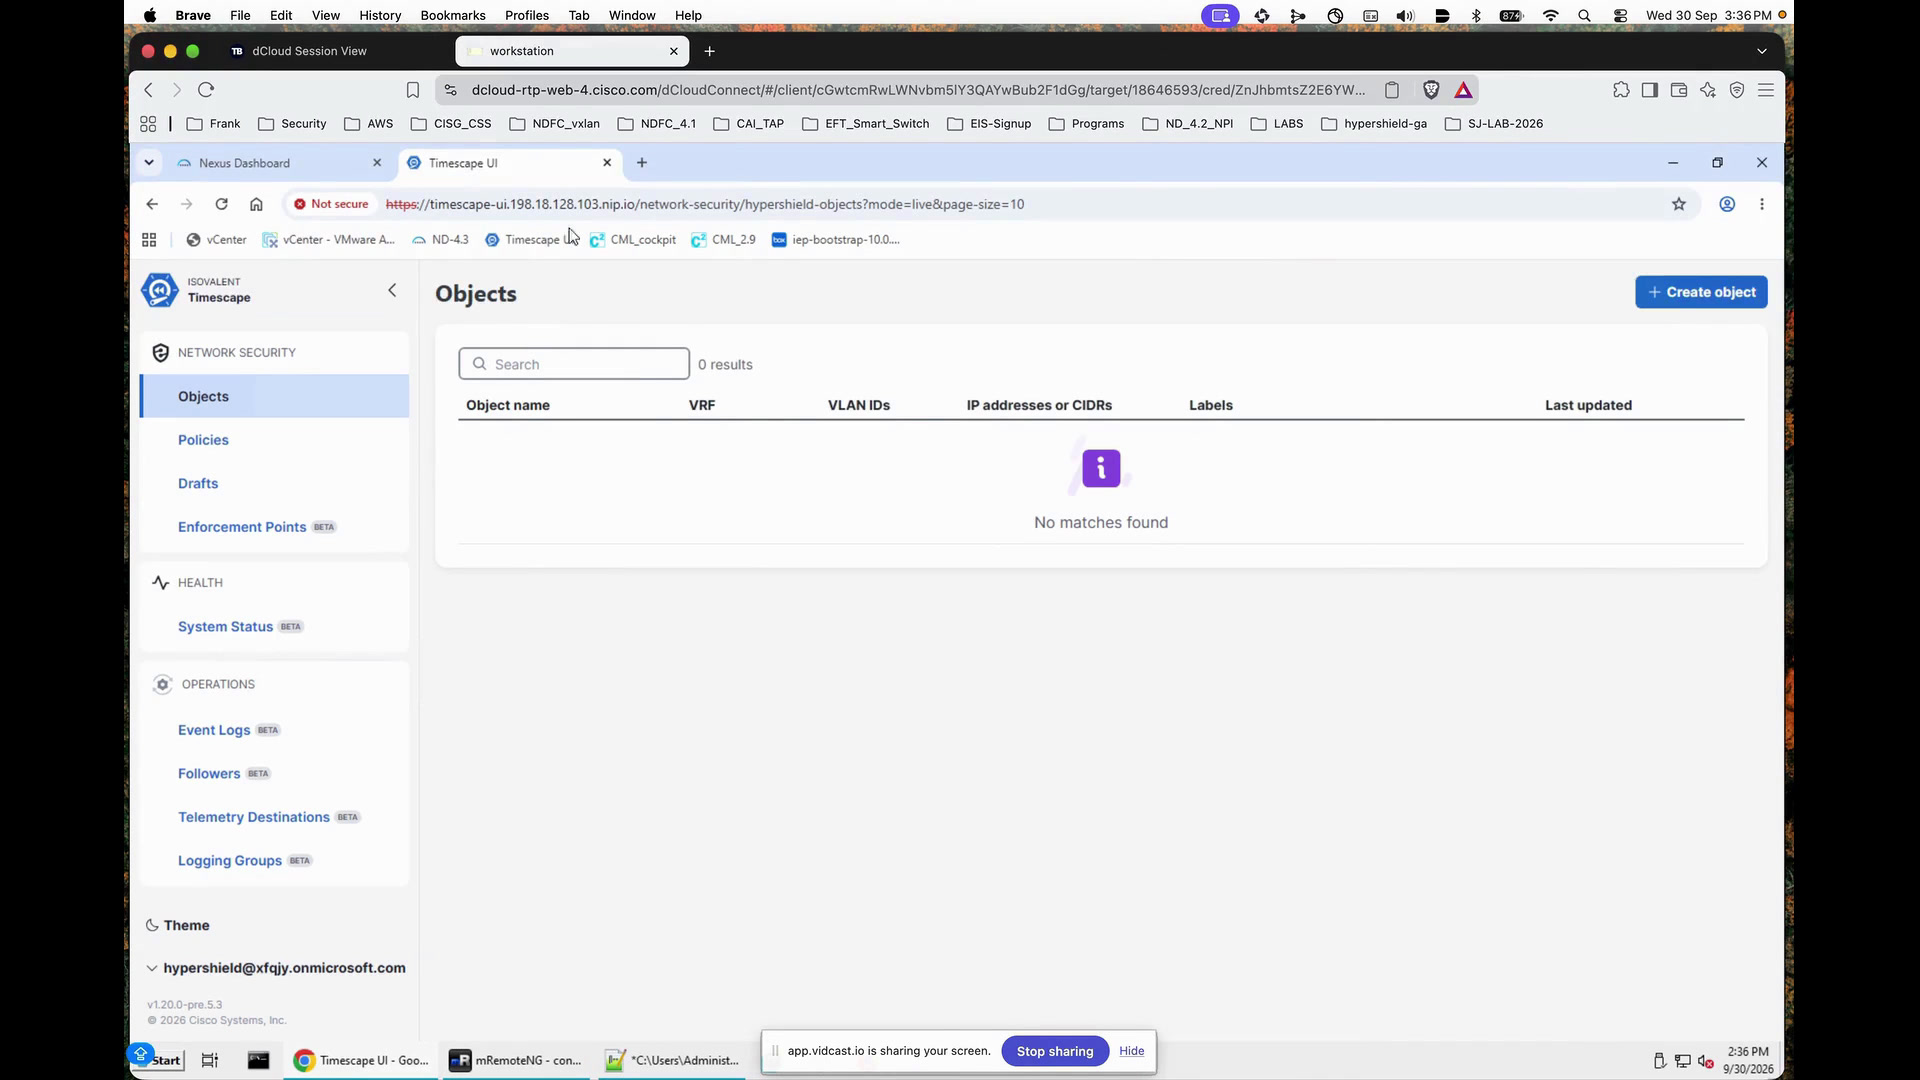Open the Followers page
The width and height of the screenshot is (1920, 1080).
click(x=209, y=774)
